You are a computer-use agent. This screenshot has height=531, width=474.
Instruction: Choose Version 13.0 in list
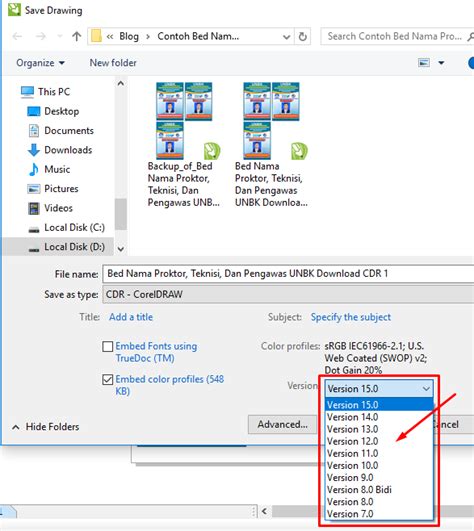point(379,429)
